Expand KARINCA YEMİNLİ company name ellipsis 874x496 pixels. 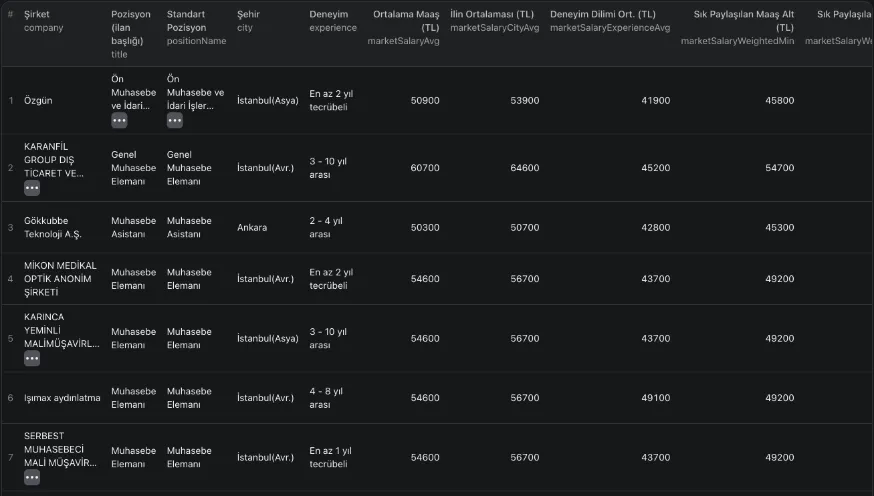point(32,358)
